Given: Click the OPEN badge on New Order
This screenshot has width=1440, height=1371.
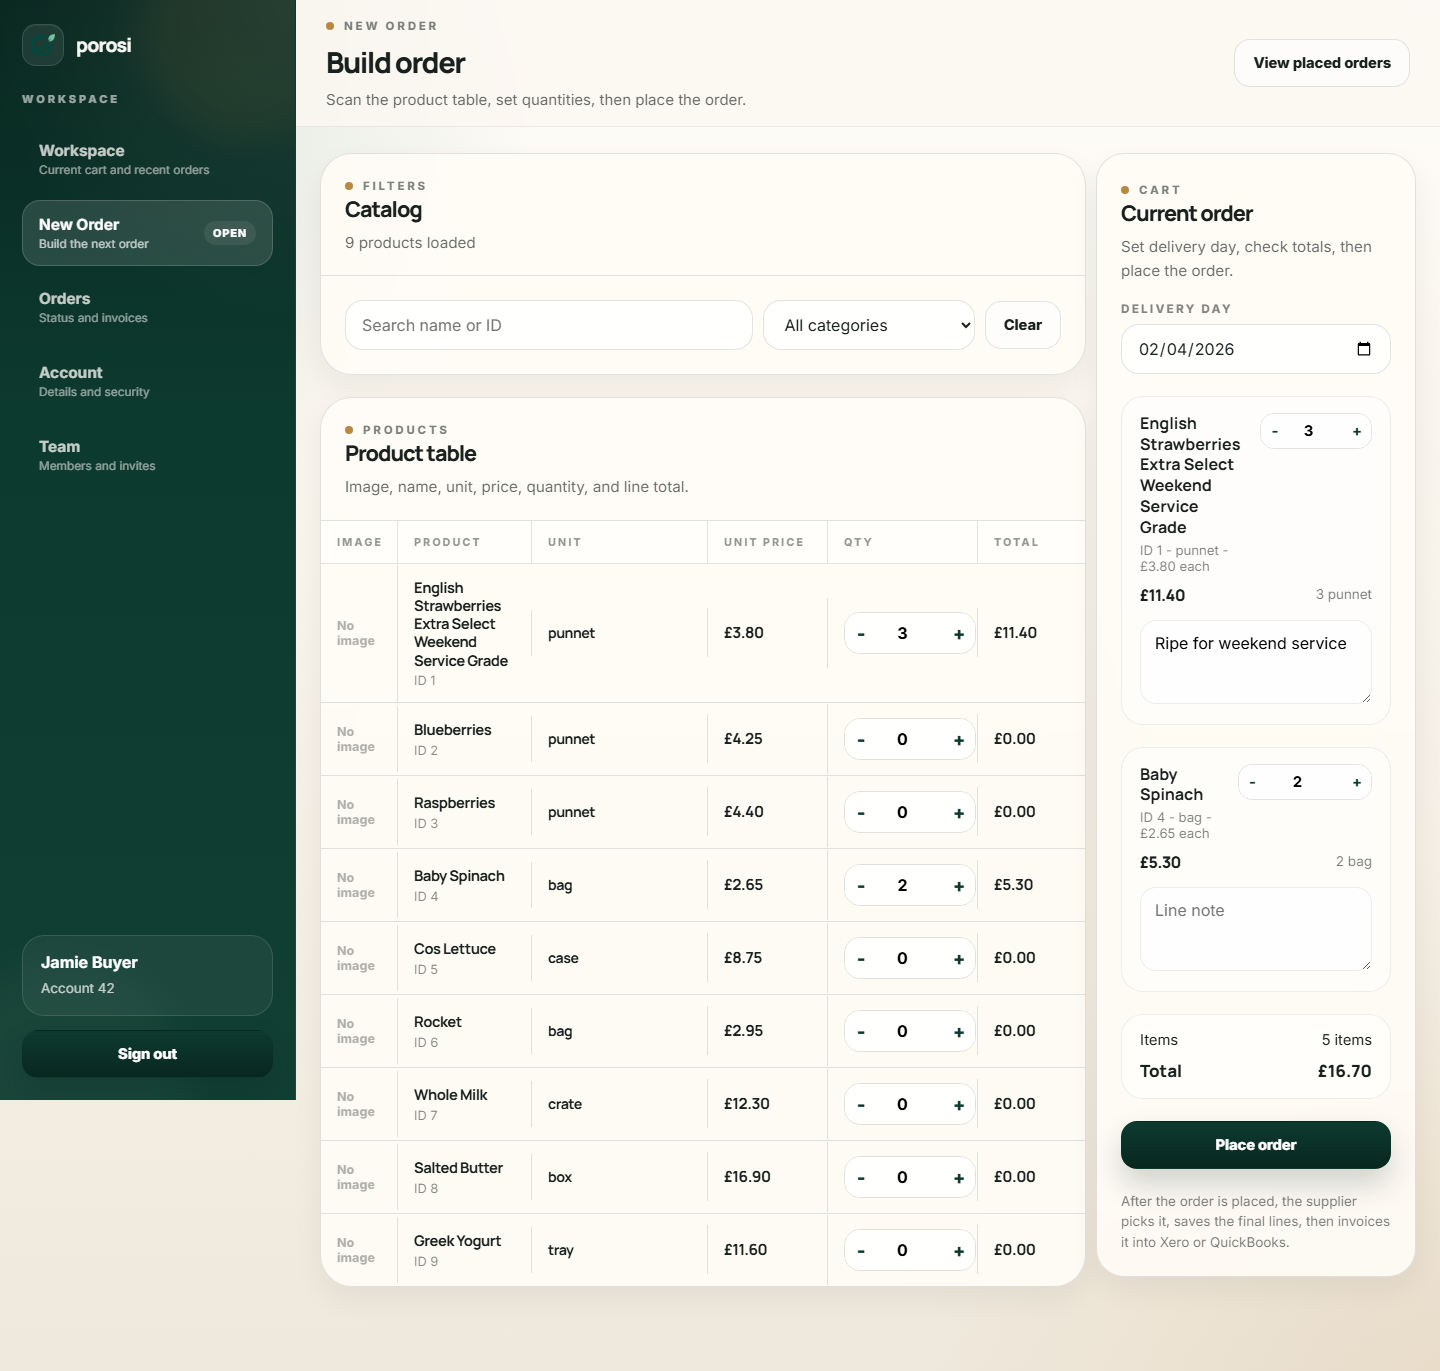Looking at the screenshot, I should 230,233.
